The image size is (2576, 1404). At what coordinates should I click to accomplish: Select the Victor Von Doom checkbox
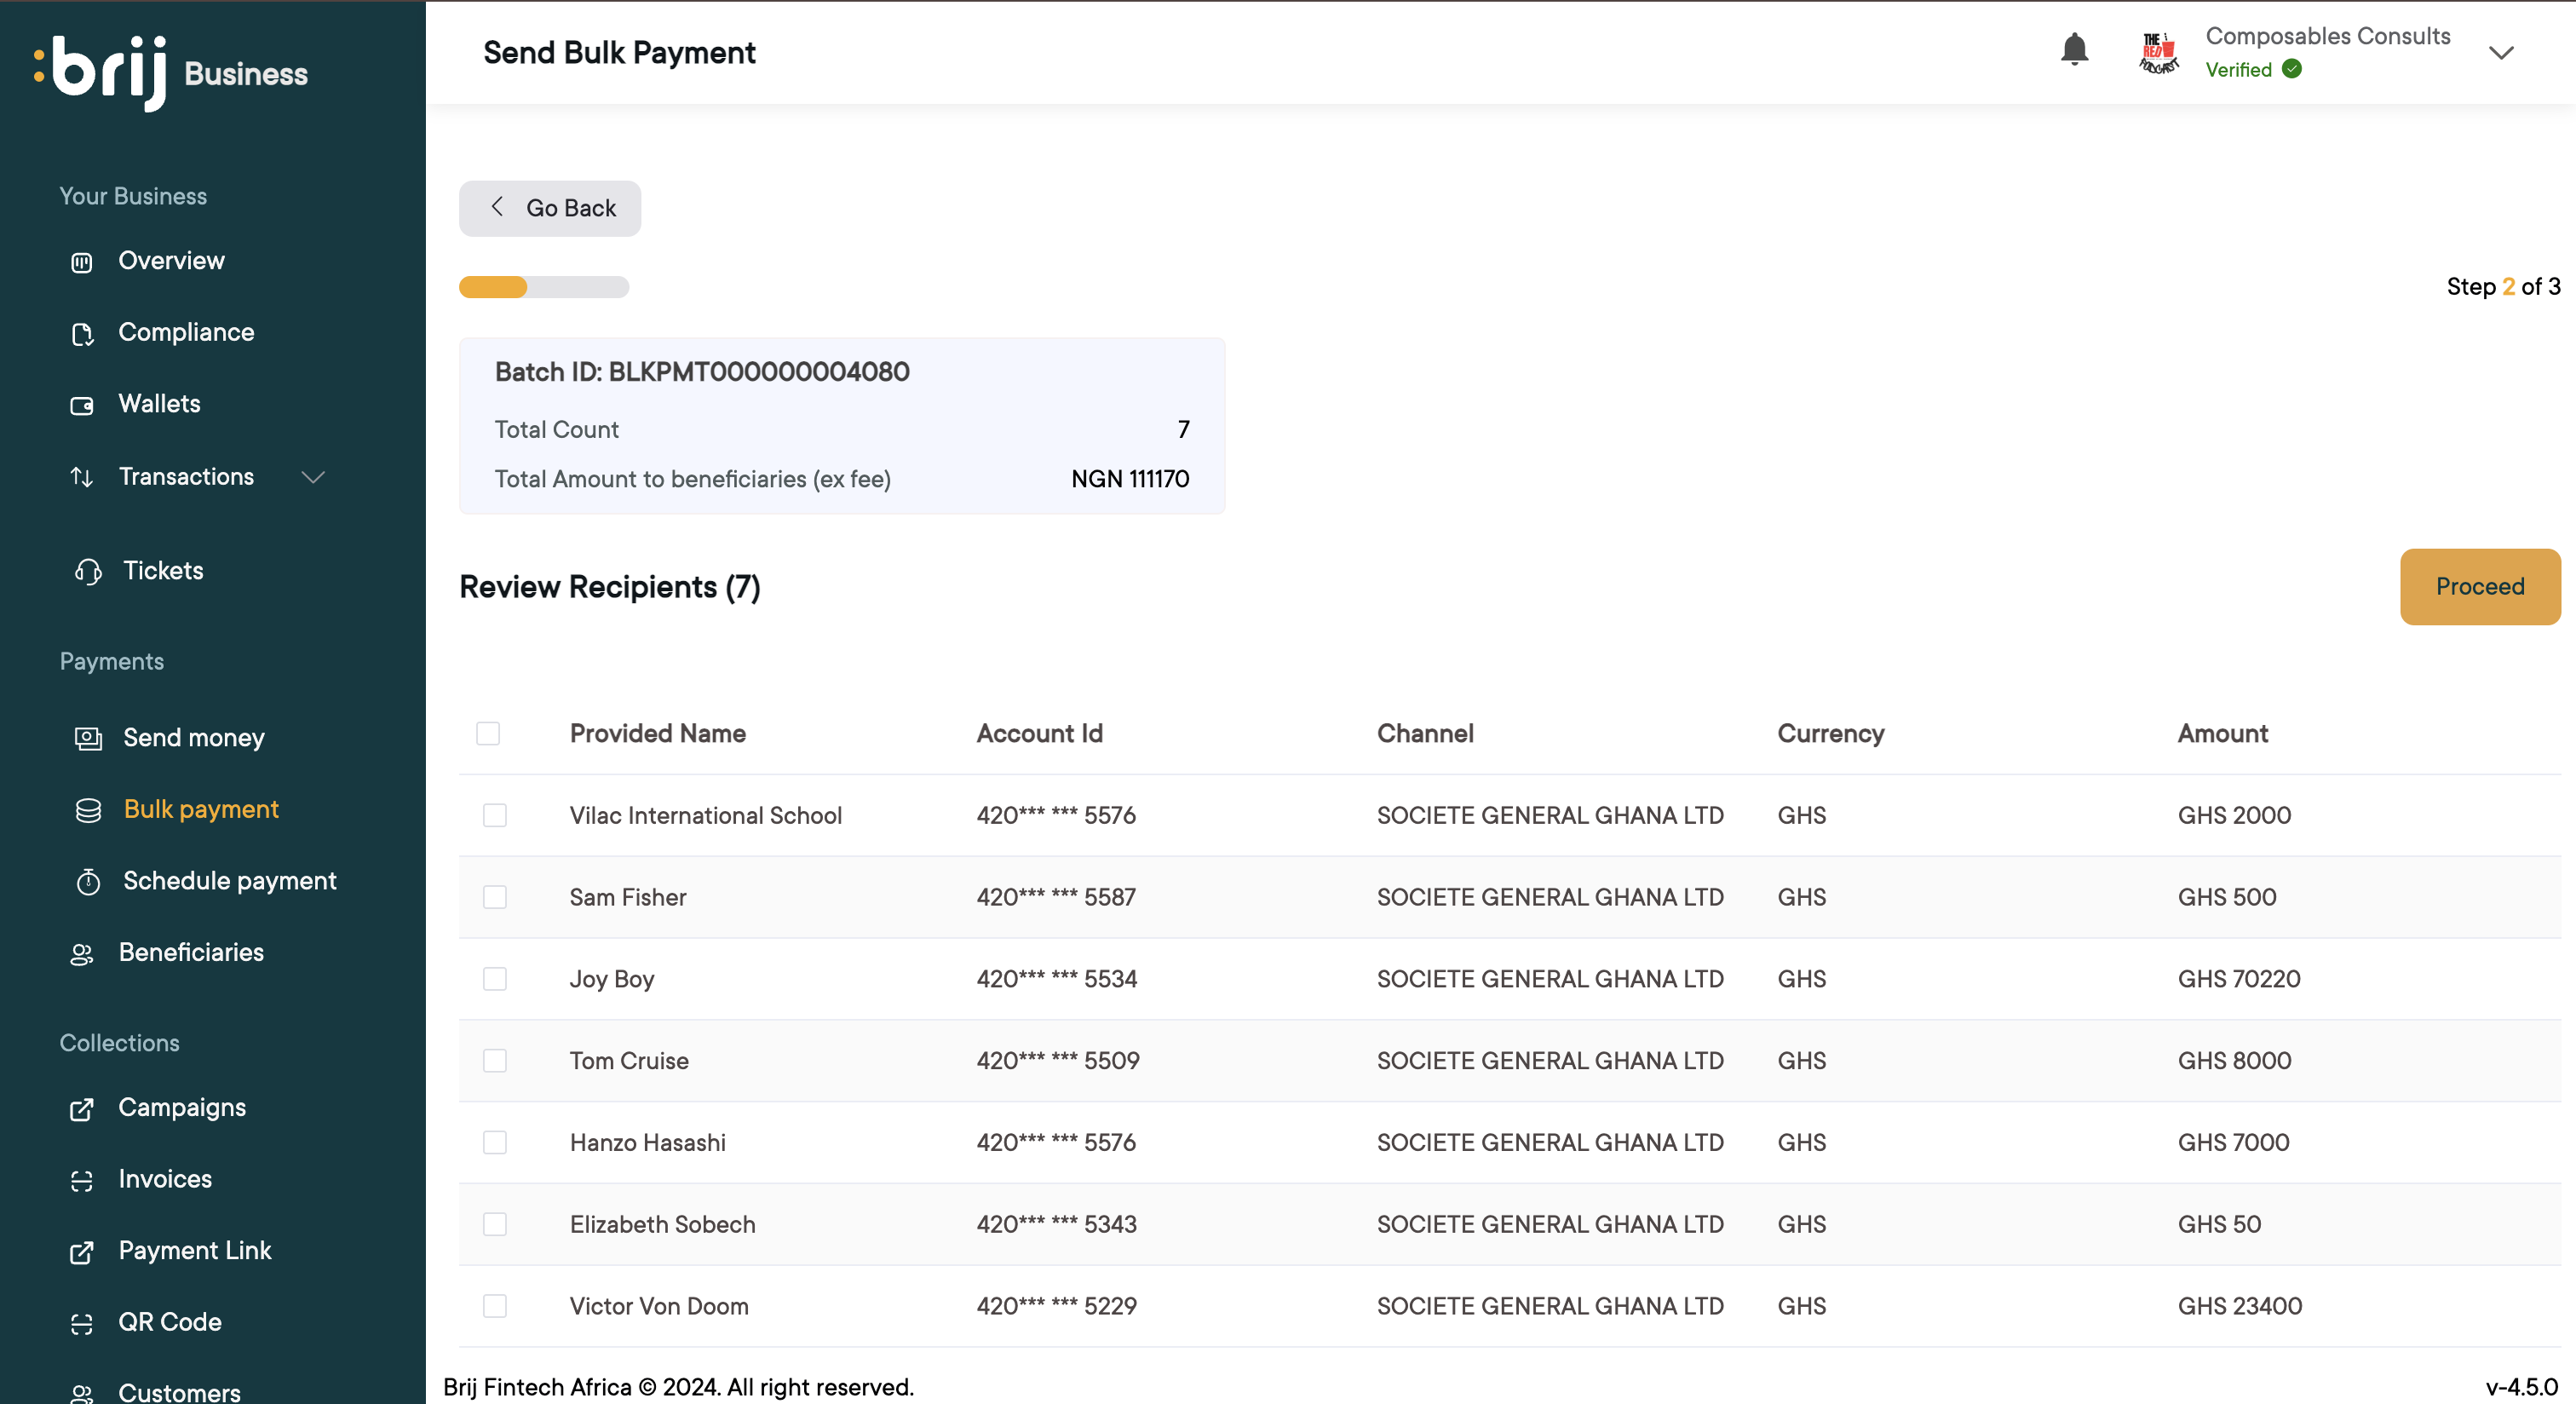(495, 1306)
